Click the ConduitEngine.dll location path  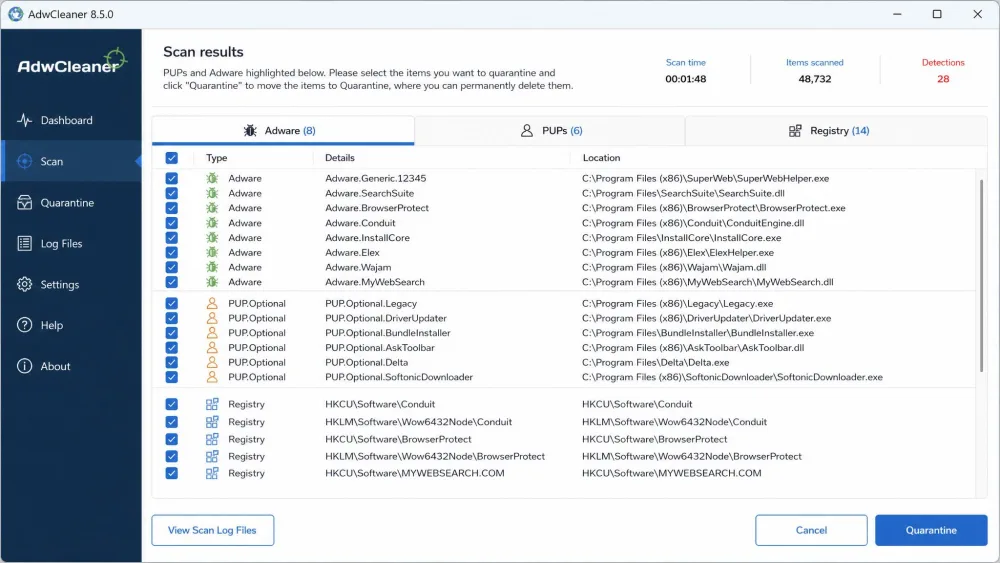[693, 223]
